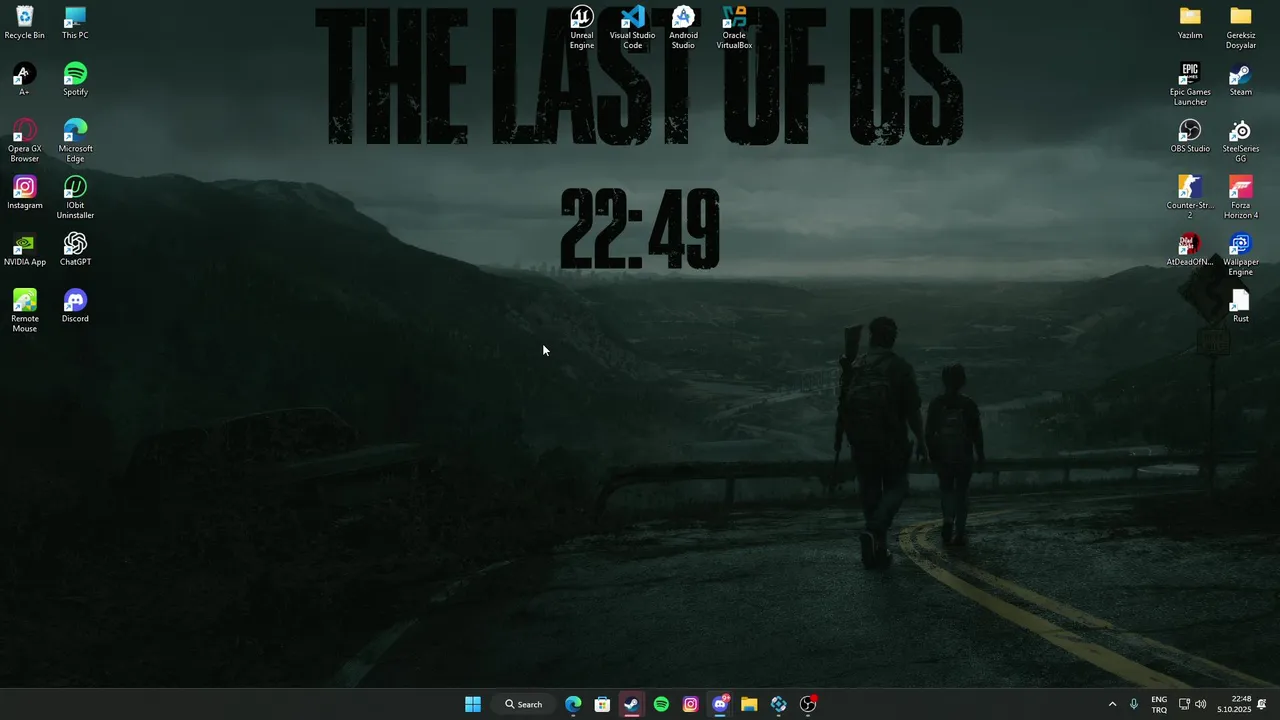This screenshot has width=1280, height=720.
Task: Switch to Steam in the taskbar
Action: (632, 704)
